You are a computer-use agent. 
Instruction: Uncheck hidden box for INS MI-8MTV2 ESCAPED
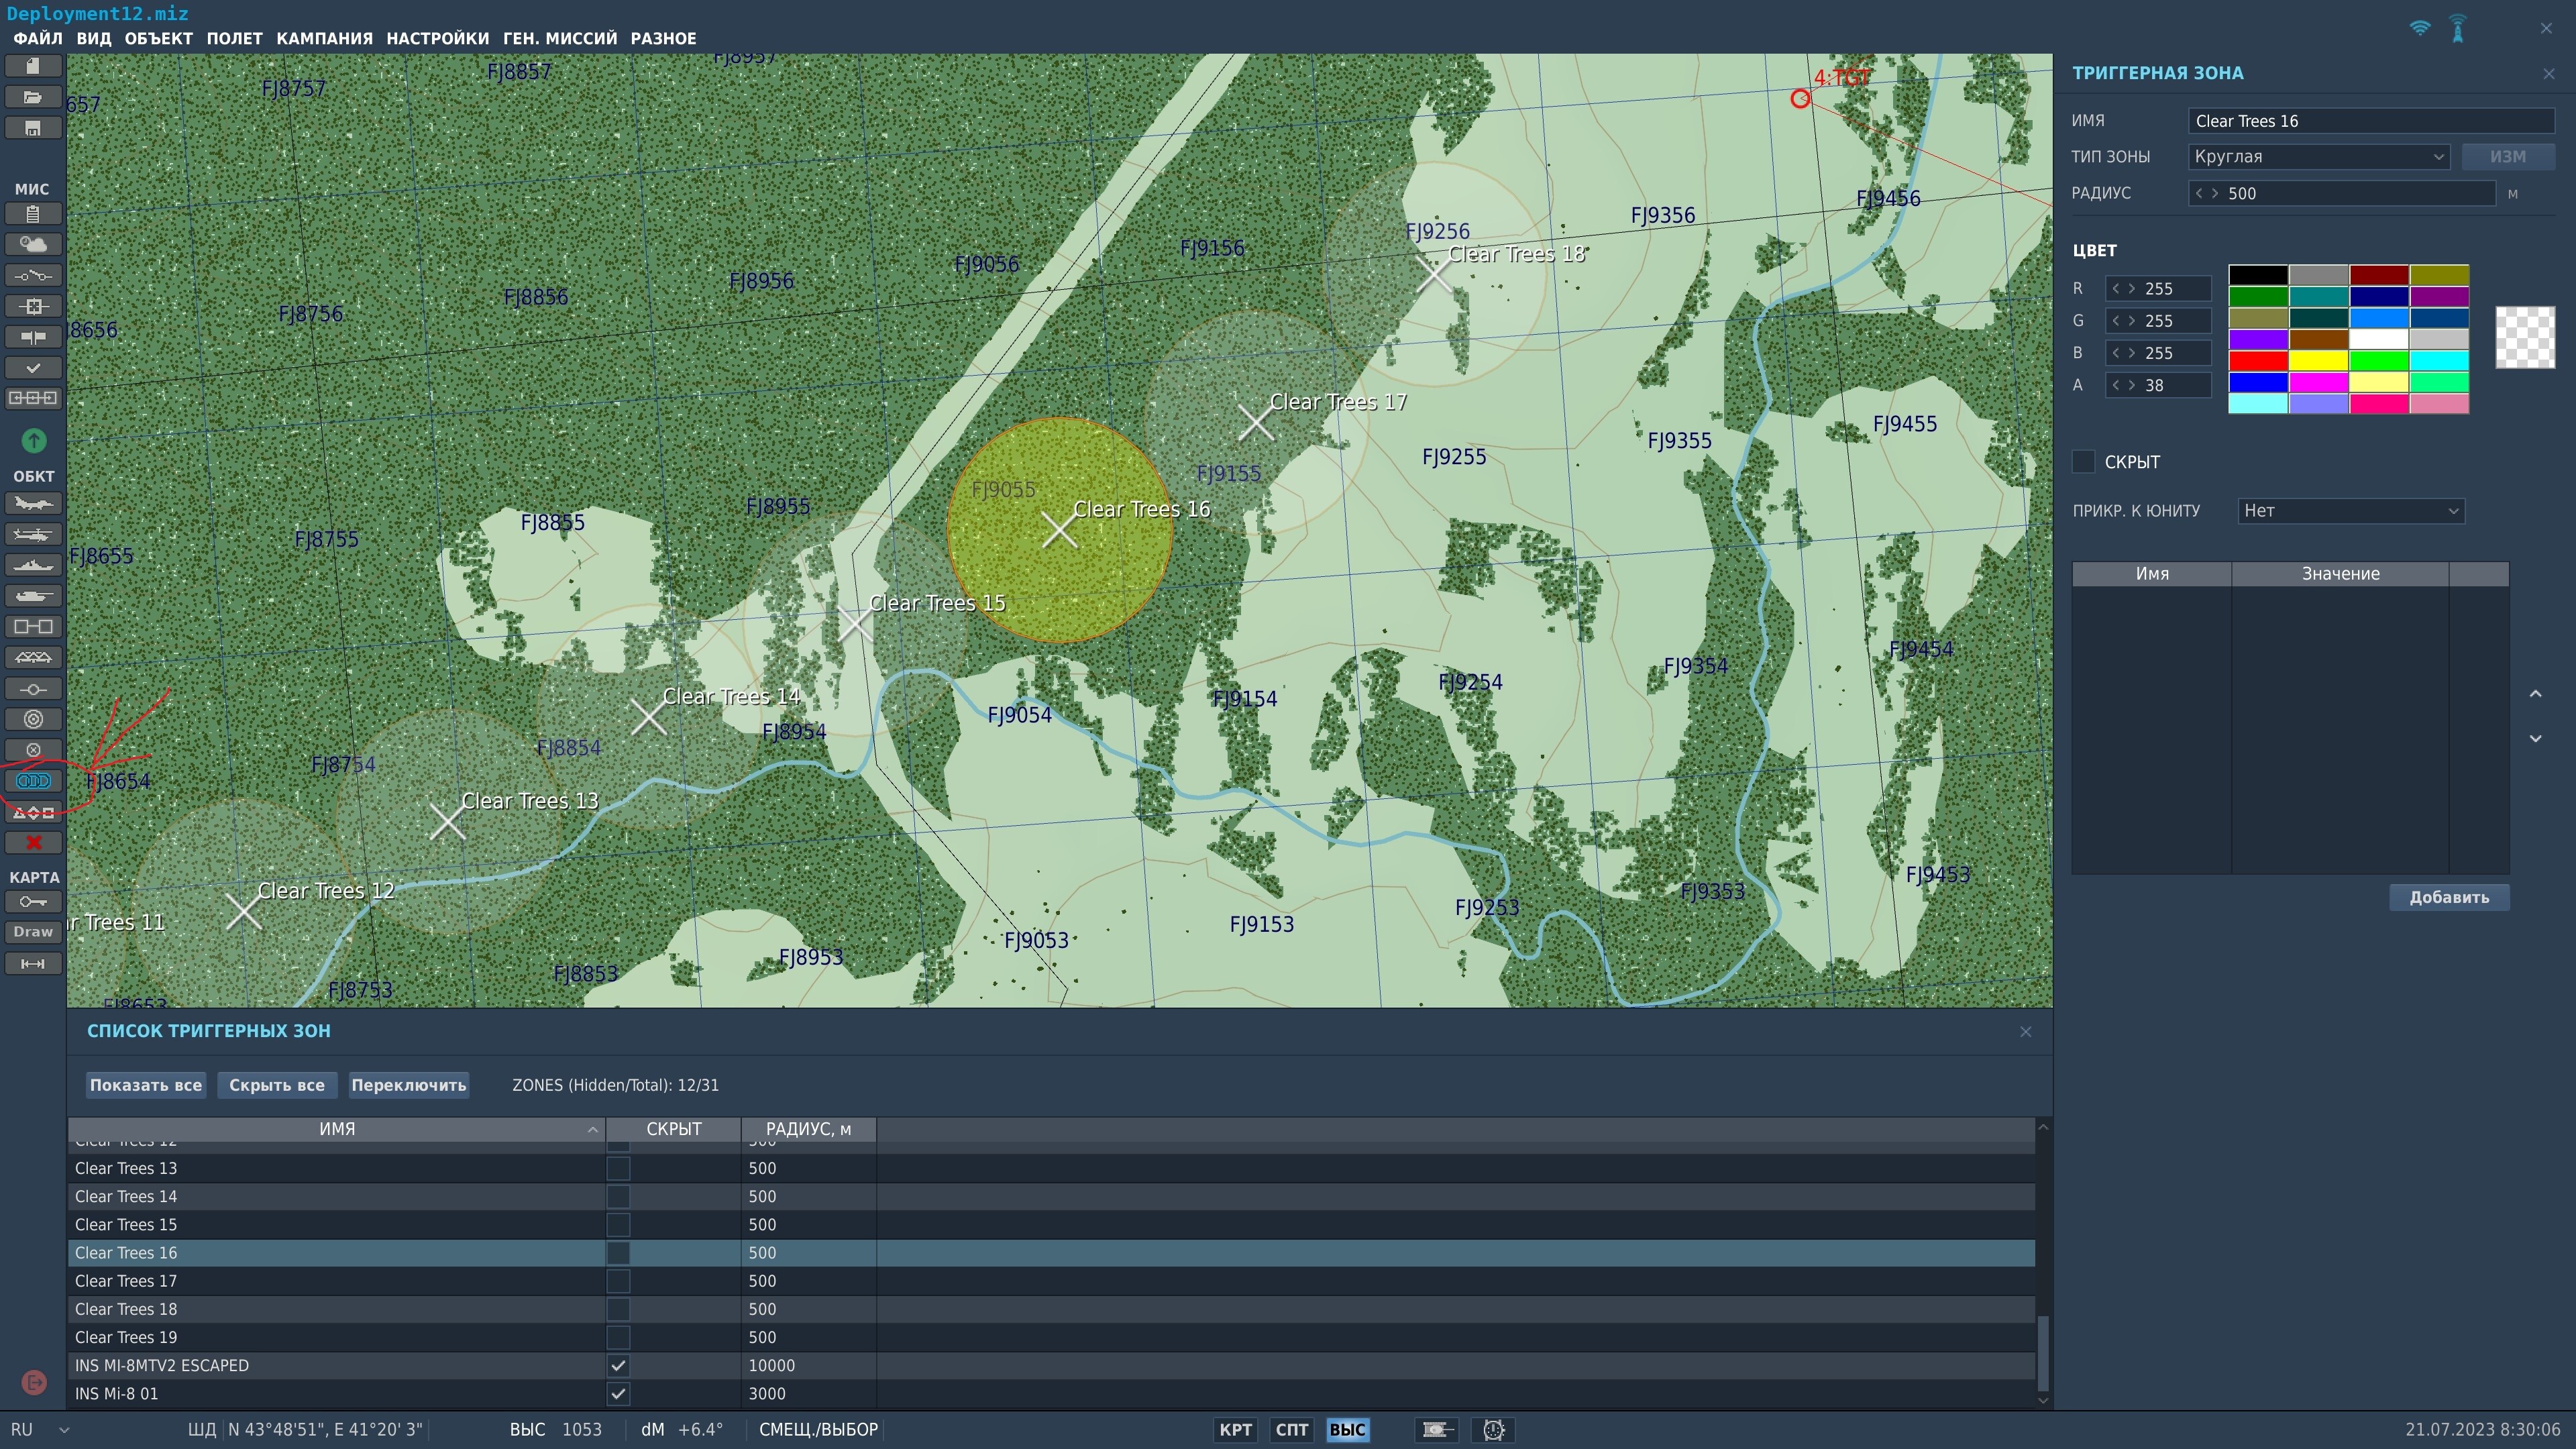[x=618, y=1365]
